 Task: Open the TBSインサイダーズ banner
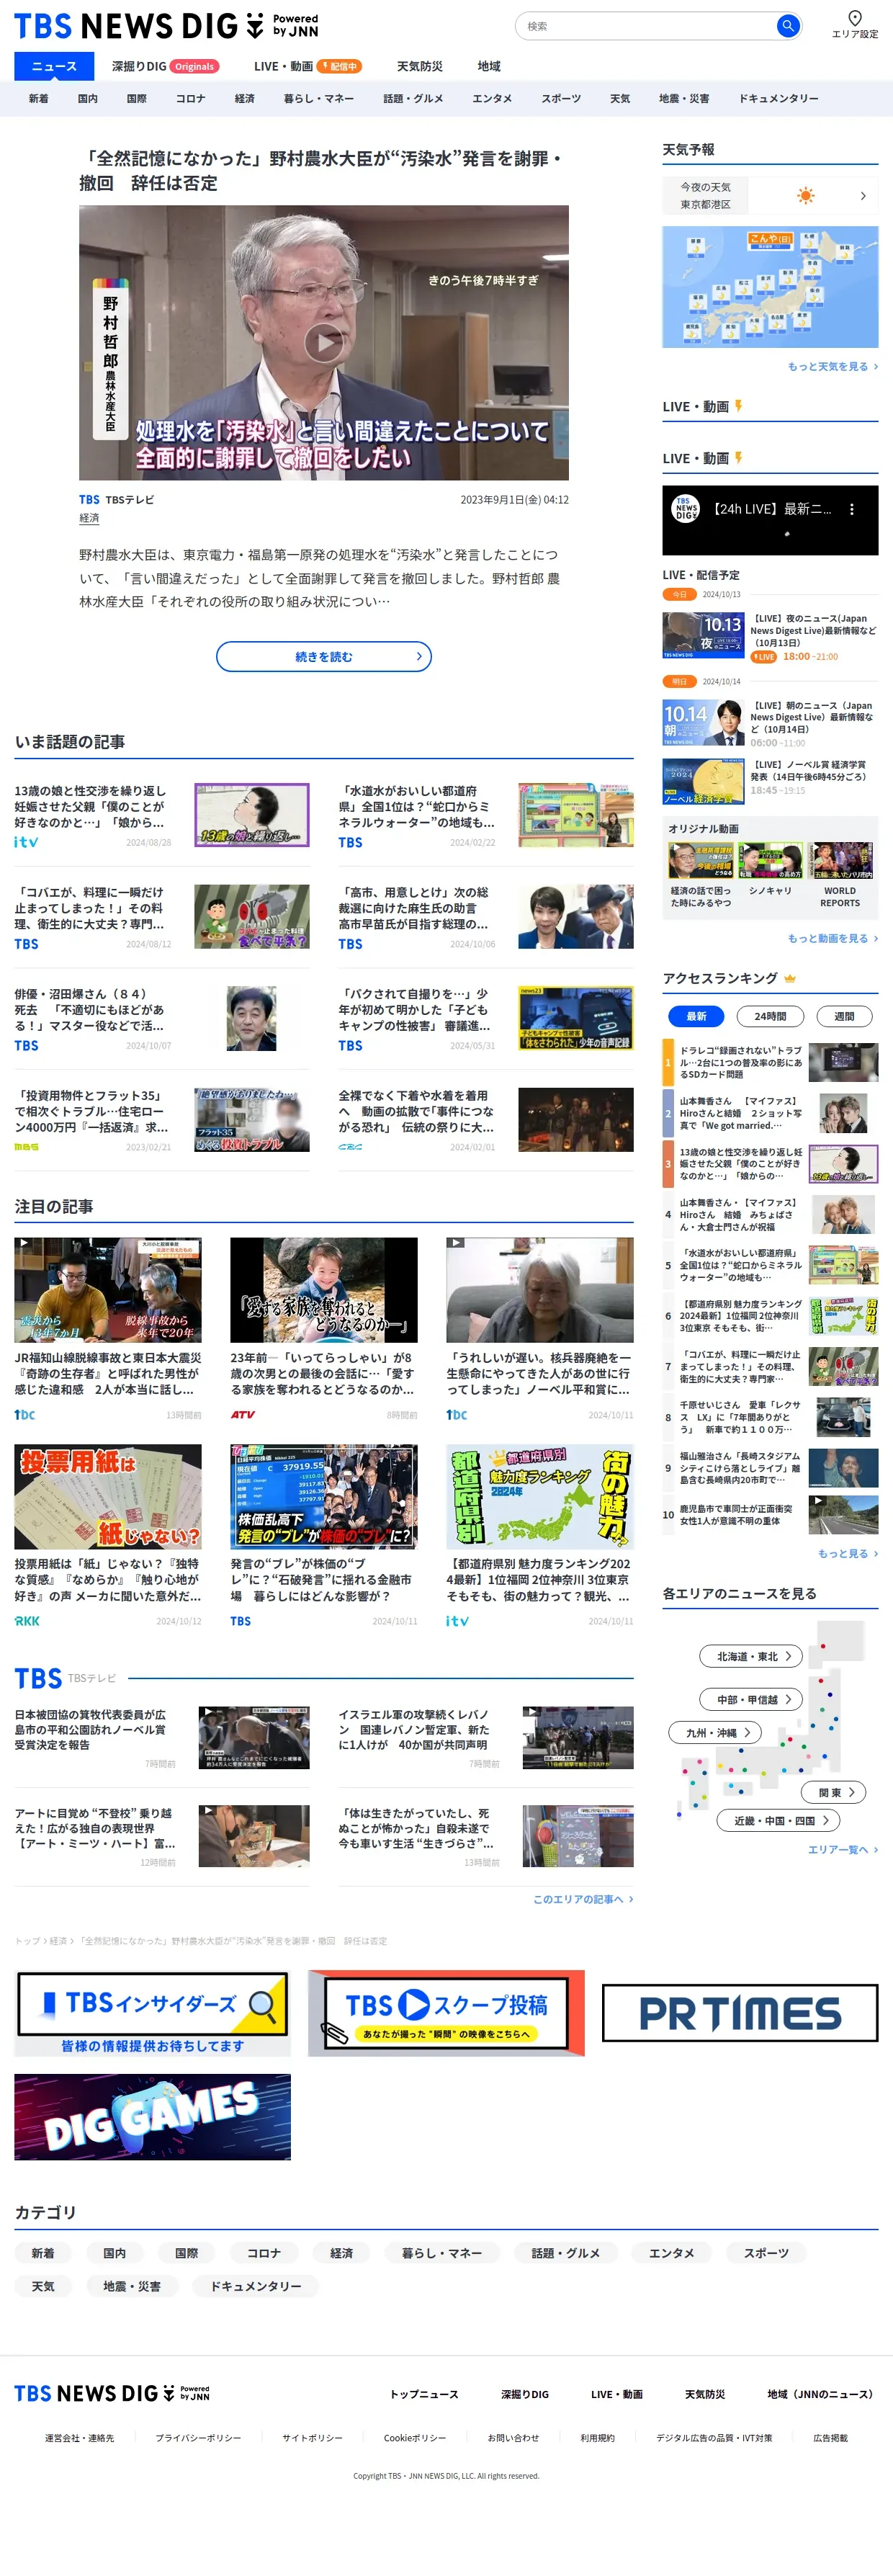click(152, 2013)
